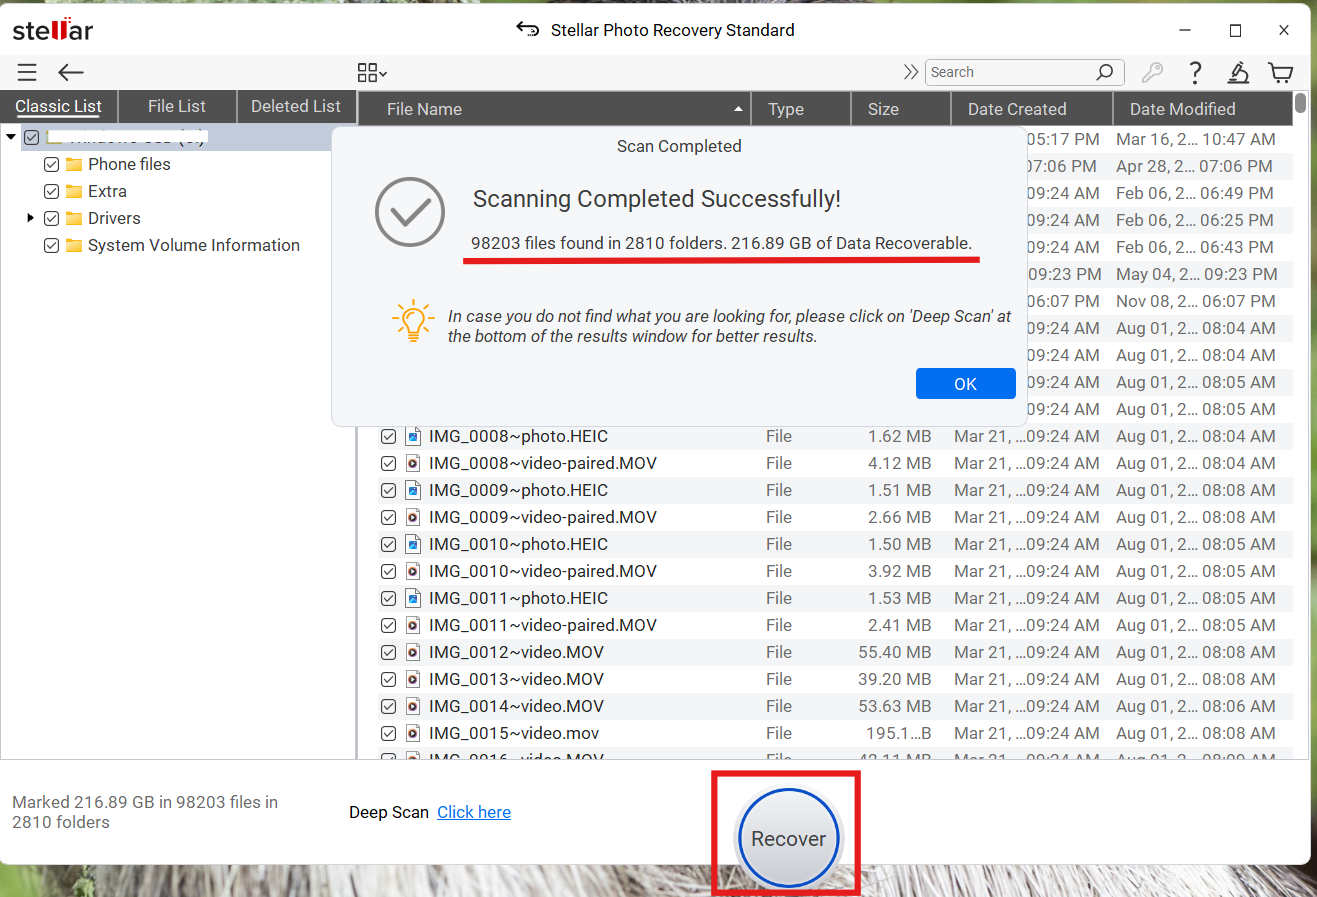Viewport: 1317px width, 897px height.
Task: Click IMG_0015~video.mov file icon
Action: click(413, 733)
